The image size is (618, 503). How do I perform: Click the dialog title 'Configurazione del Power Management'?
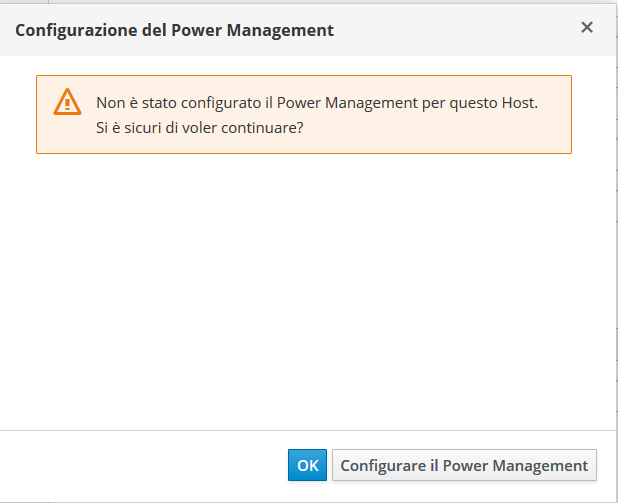click(174, 30)
